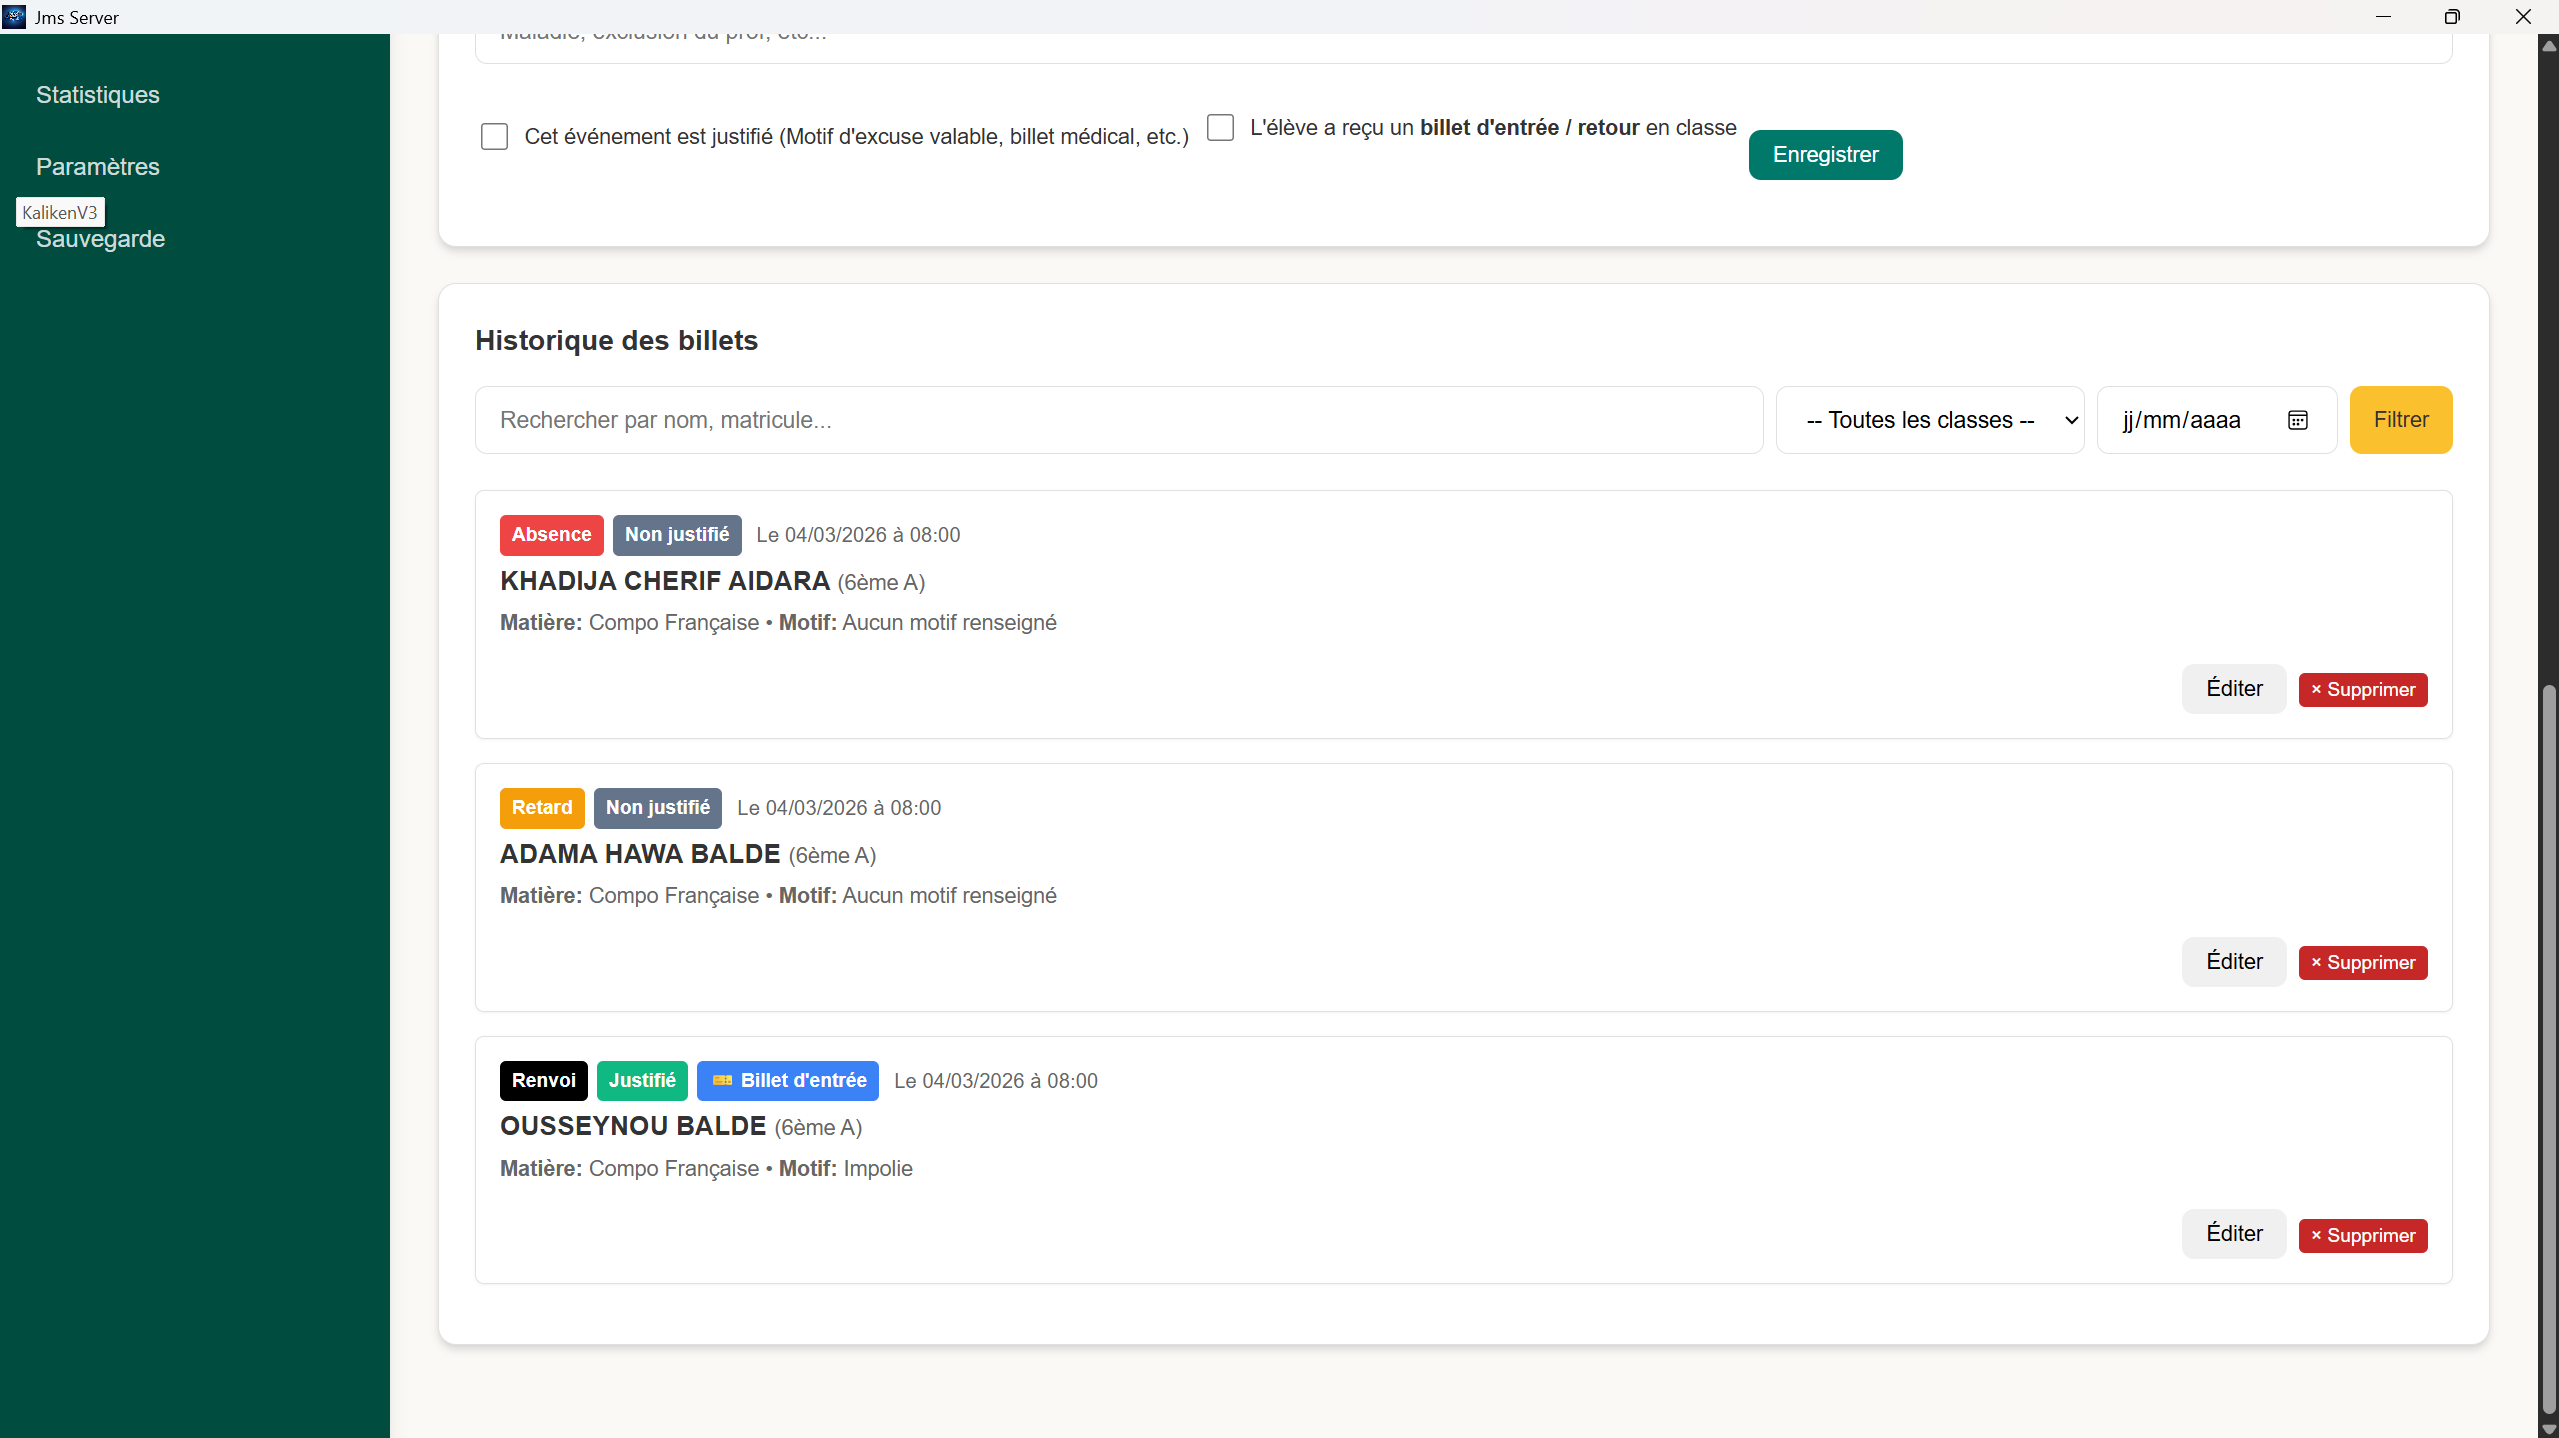2559x1438 pixels.
Task: Check 'L'élève a reçu un billet d'entrée'
Action: coord(1220,128)
